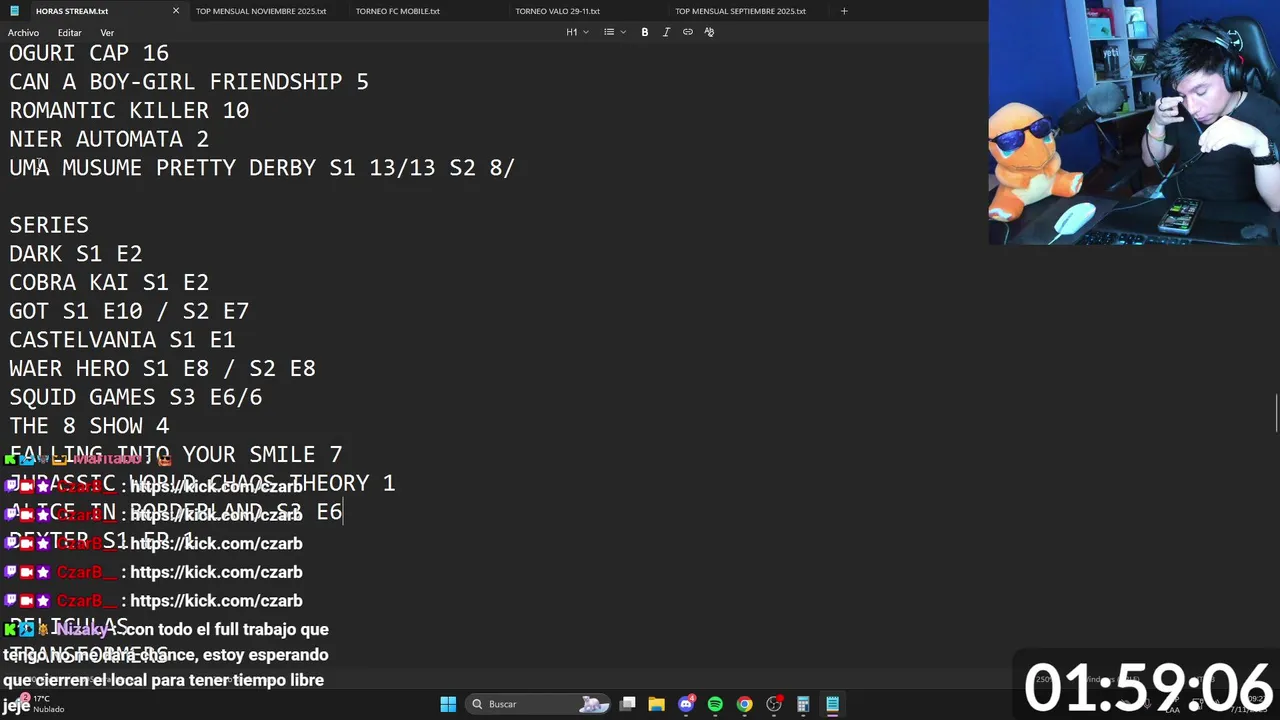Clear formatting with the Aa icon
This screenshot has height=720, width=1280.
pyautogui.click(x=709, y=32)
